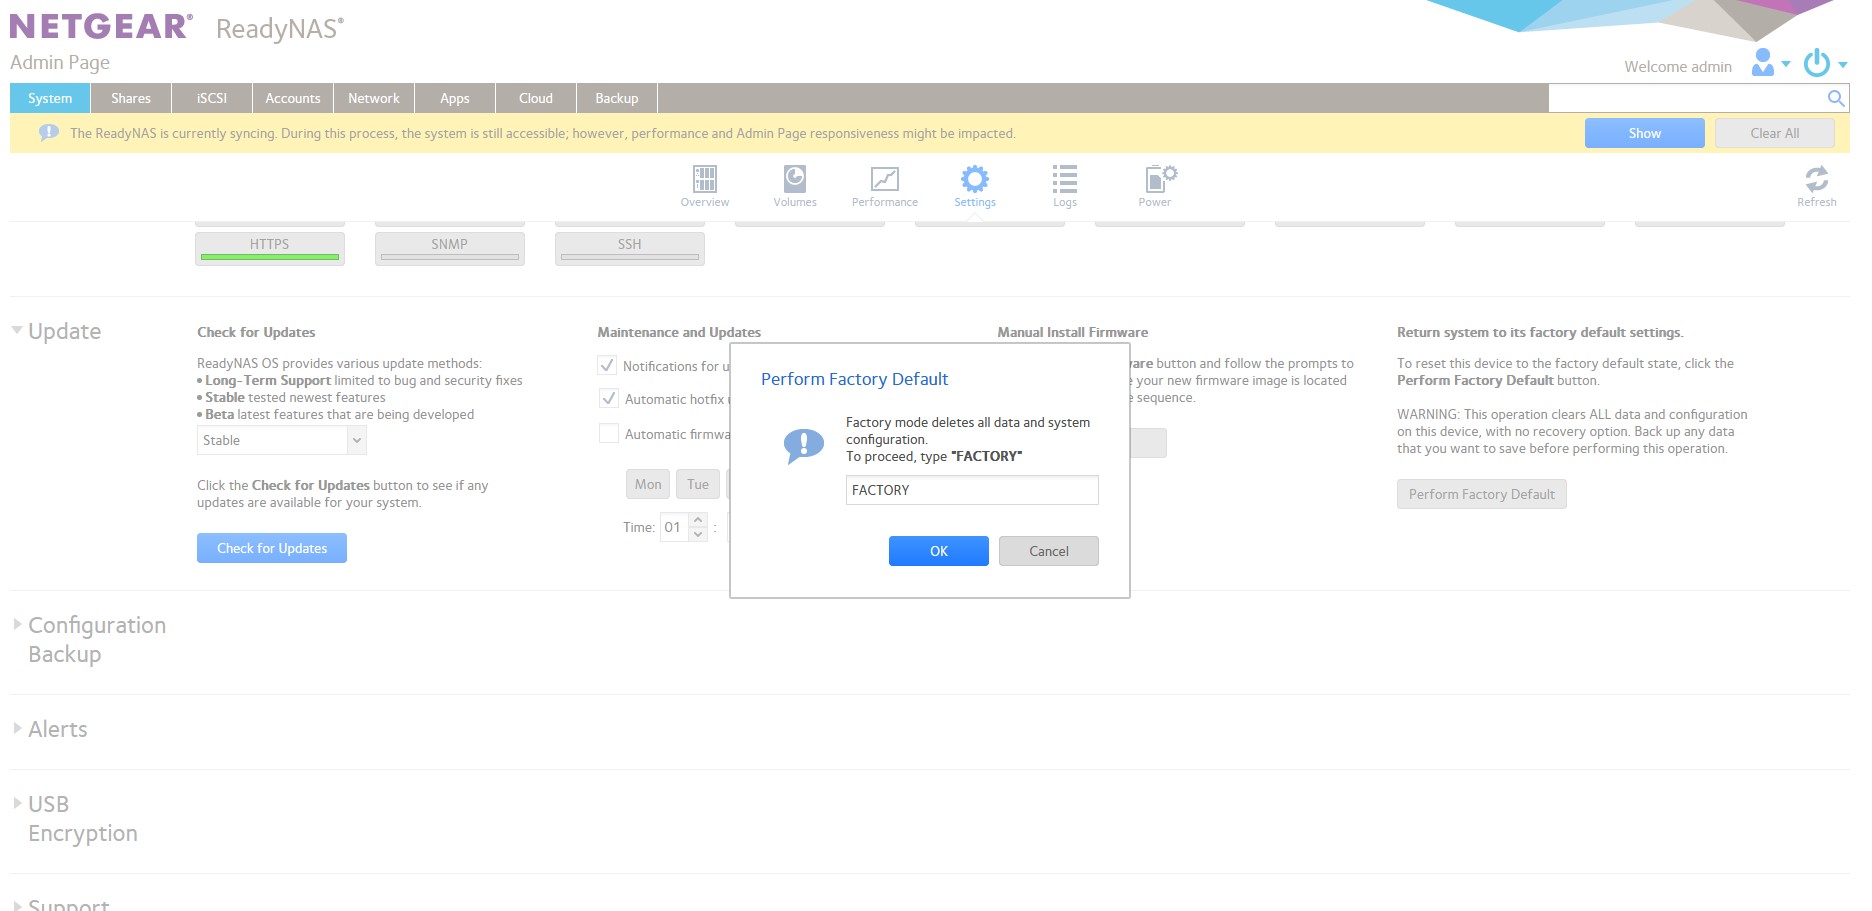This screenshot has width=1872, height=911.
Task: Open the Logs list icon
Action: click(x=1064, y=180)
